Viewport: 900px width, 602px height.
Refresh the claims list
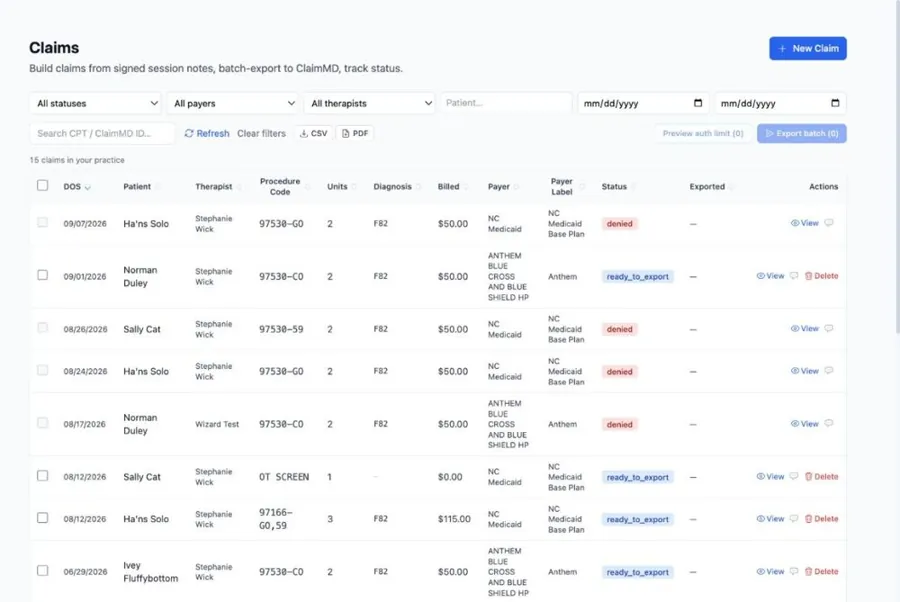[207, 133]
